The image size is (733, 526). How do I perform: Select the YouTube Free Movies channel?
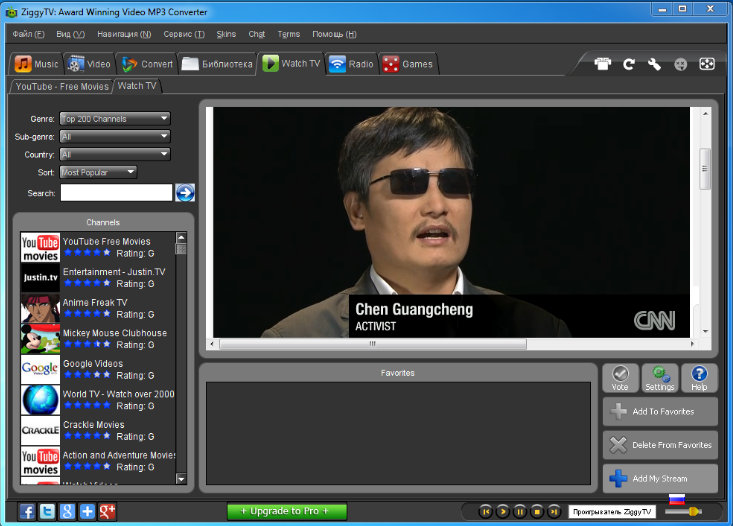98,247
